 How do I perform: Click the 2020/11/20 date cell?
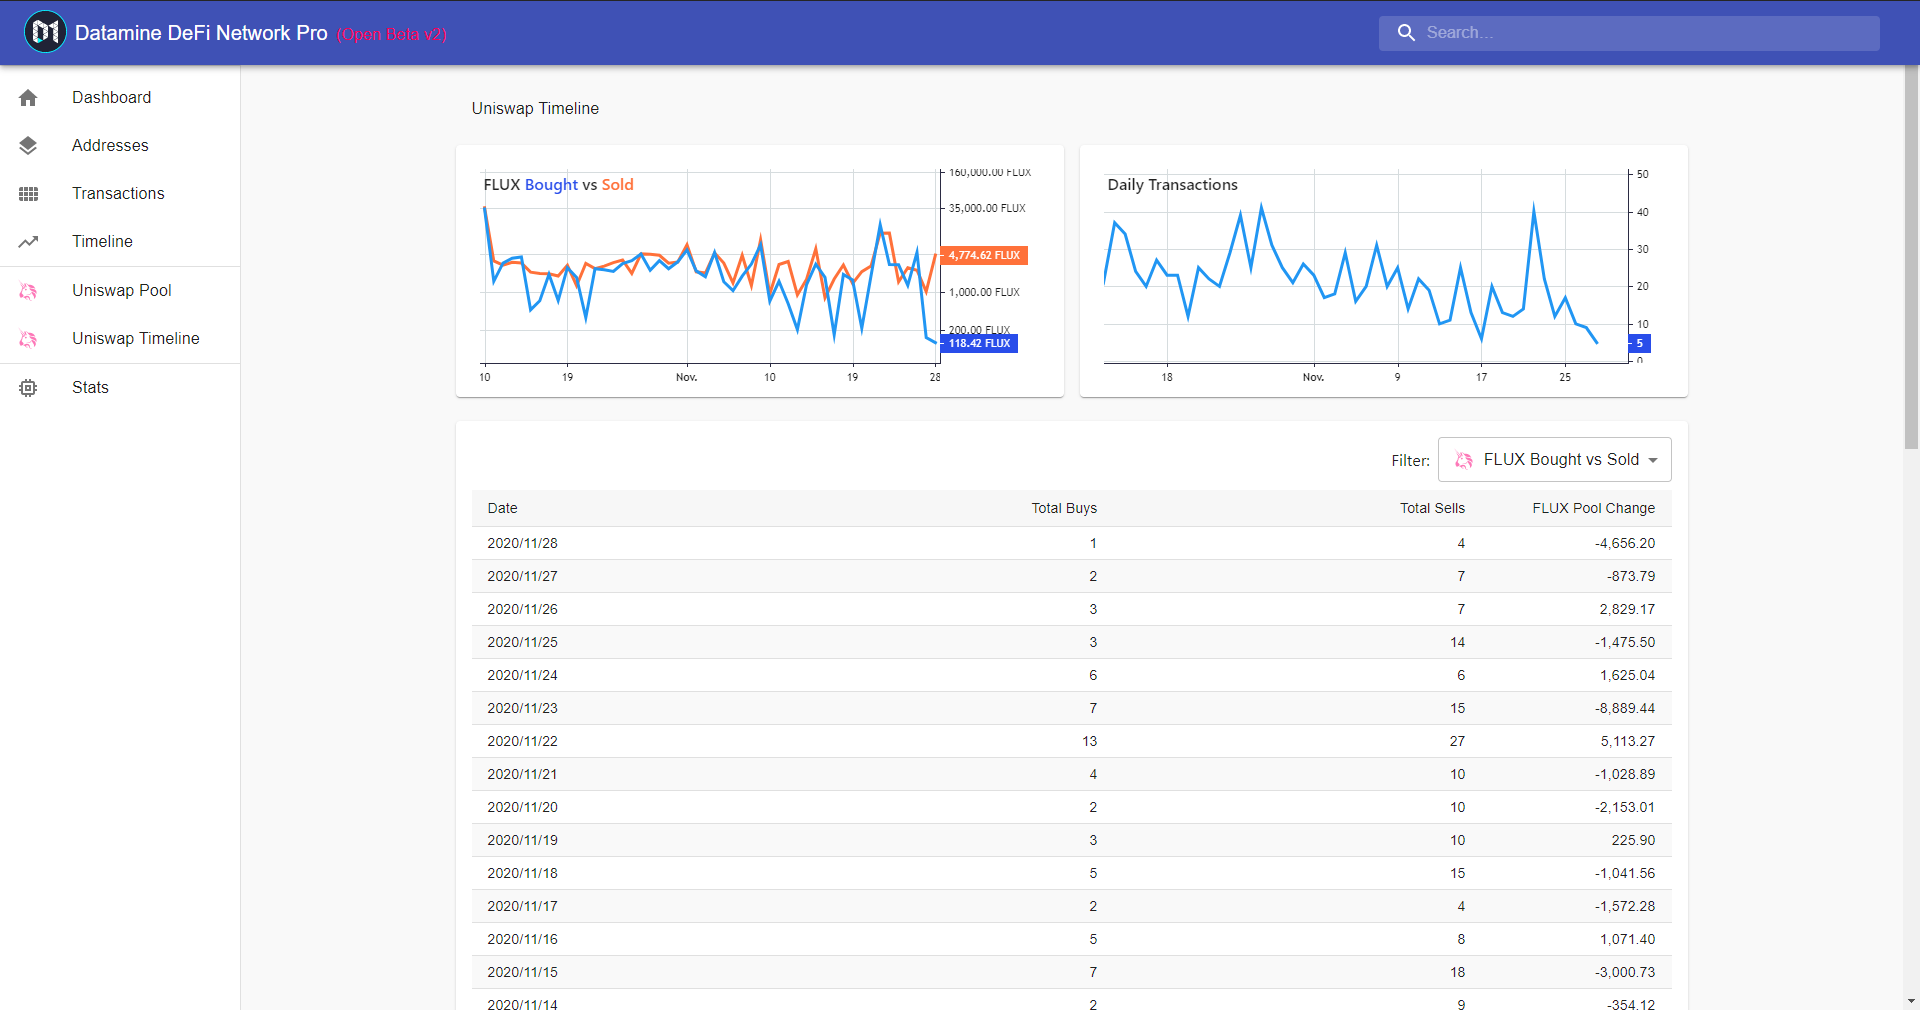522,807
